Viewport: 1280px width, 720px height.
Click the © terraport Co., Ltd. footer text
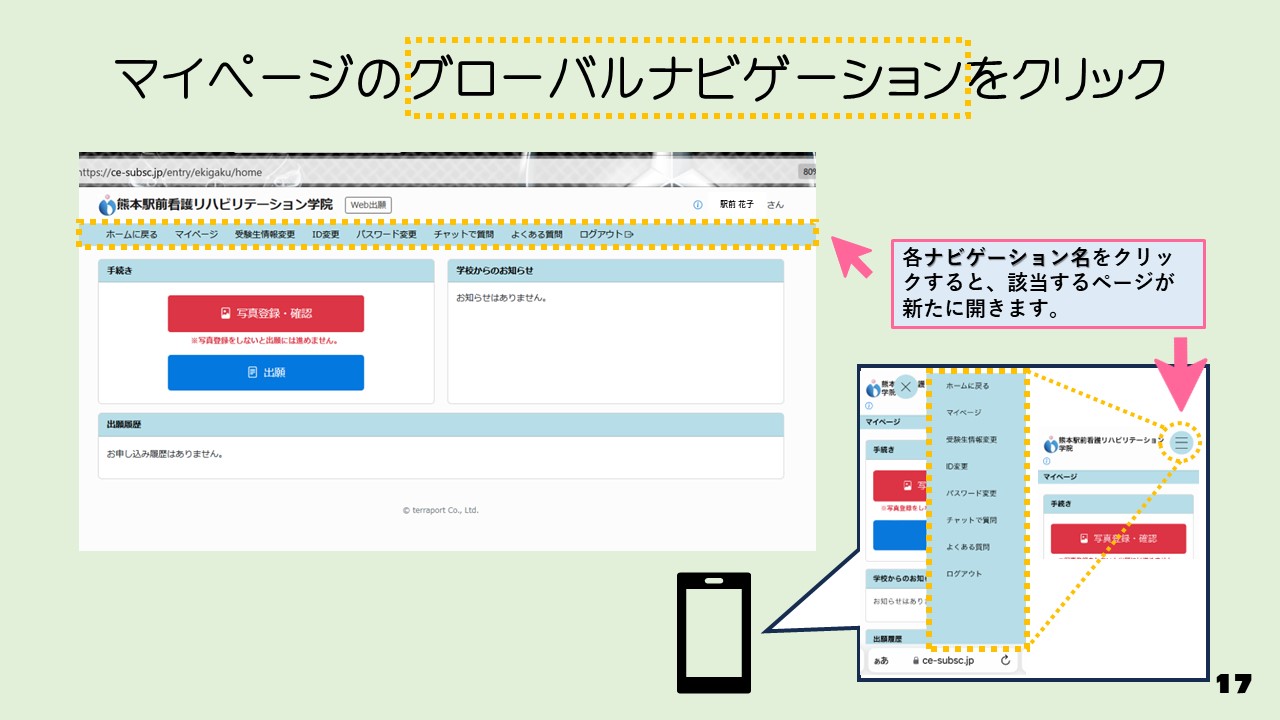pyautogui.click(x=441, y=510)
